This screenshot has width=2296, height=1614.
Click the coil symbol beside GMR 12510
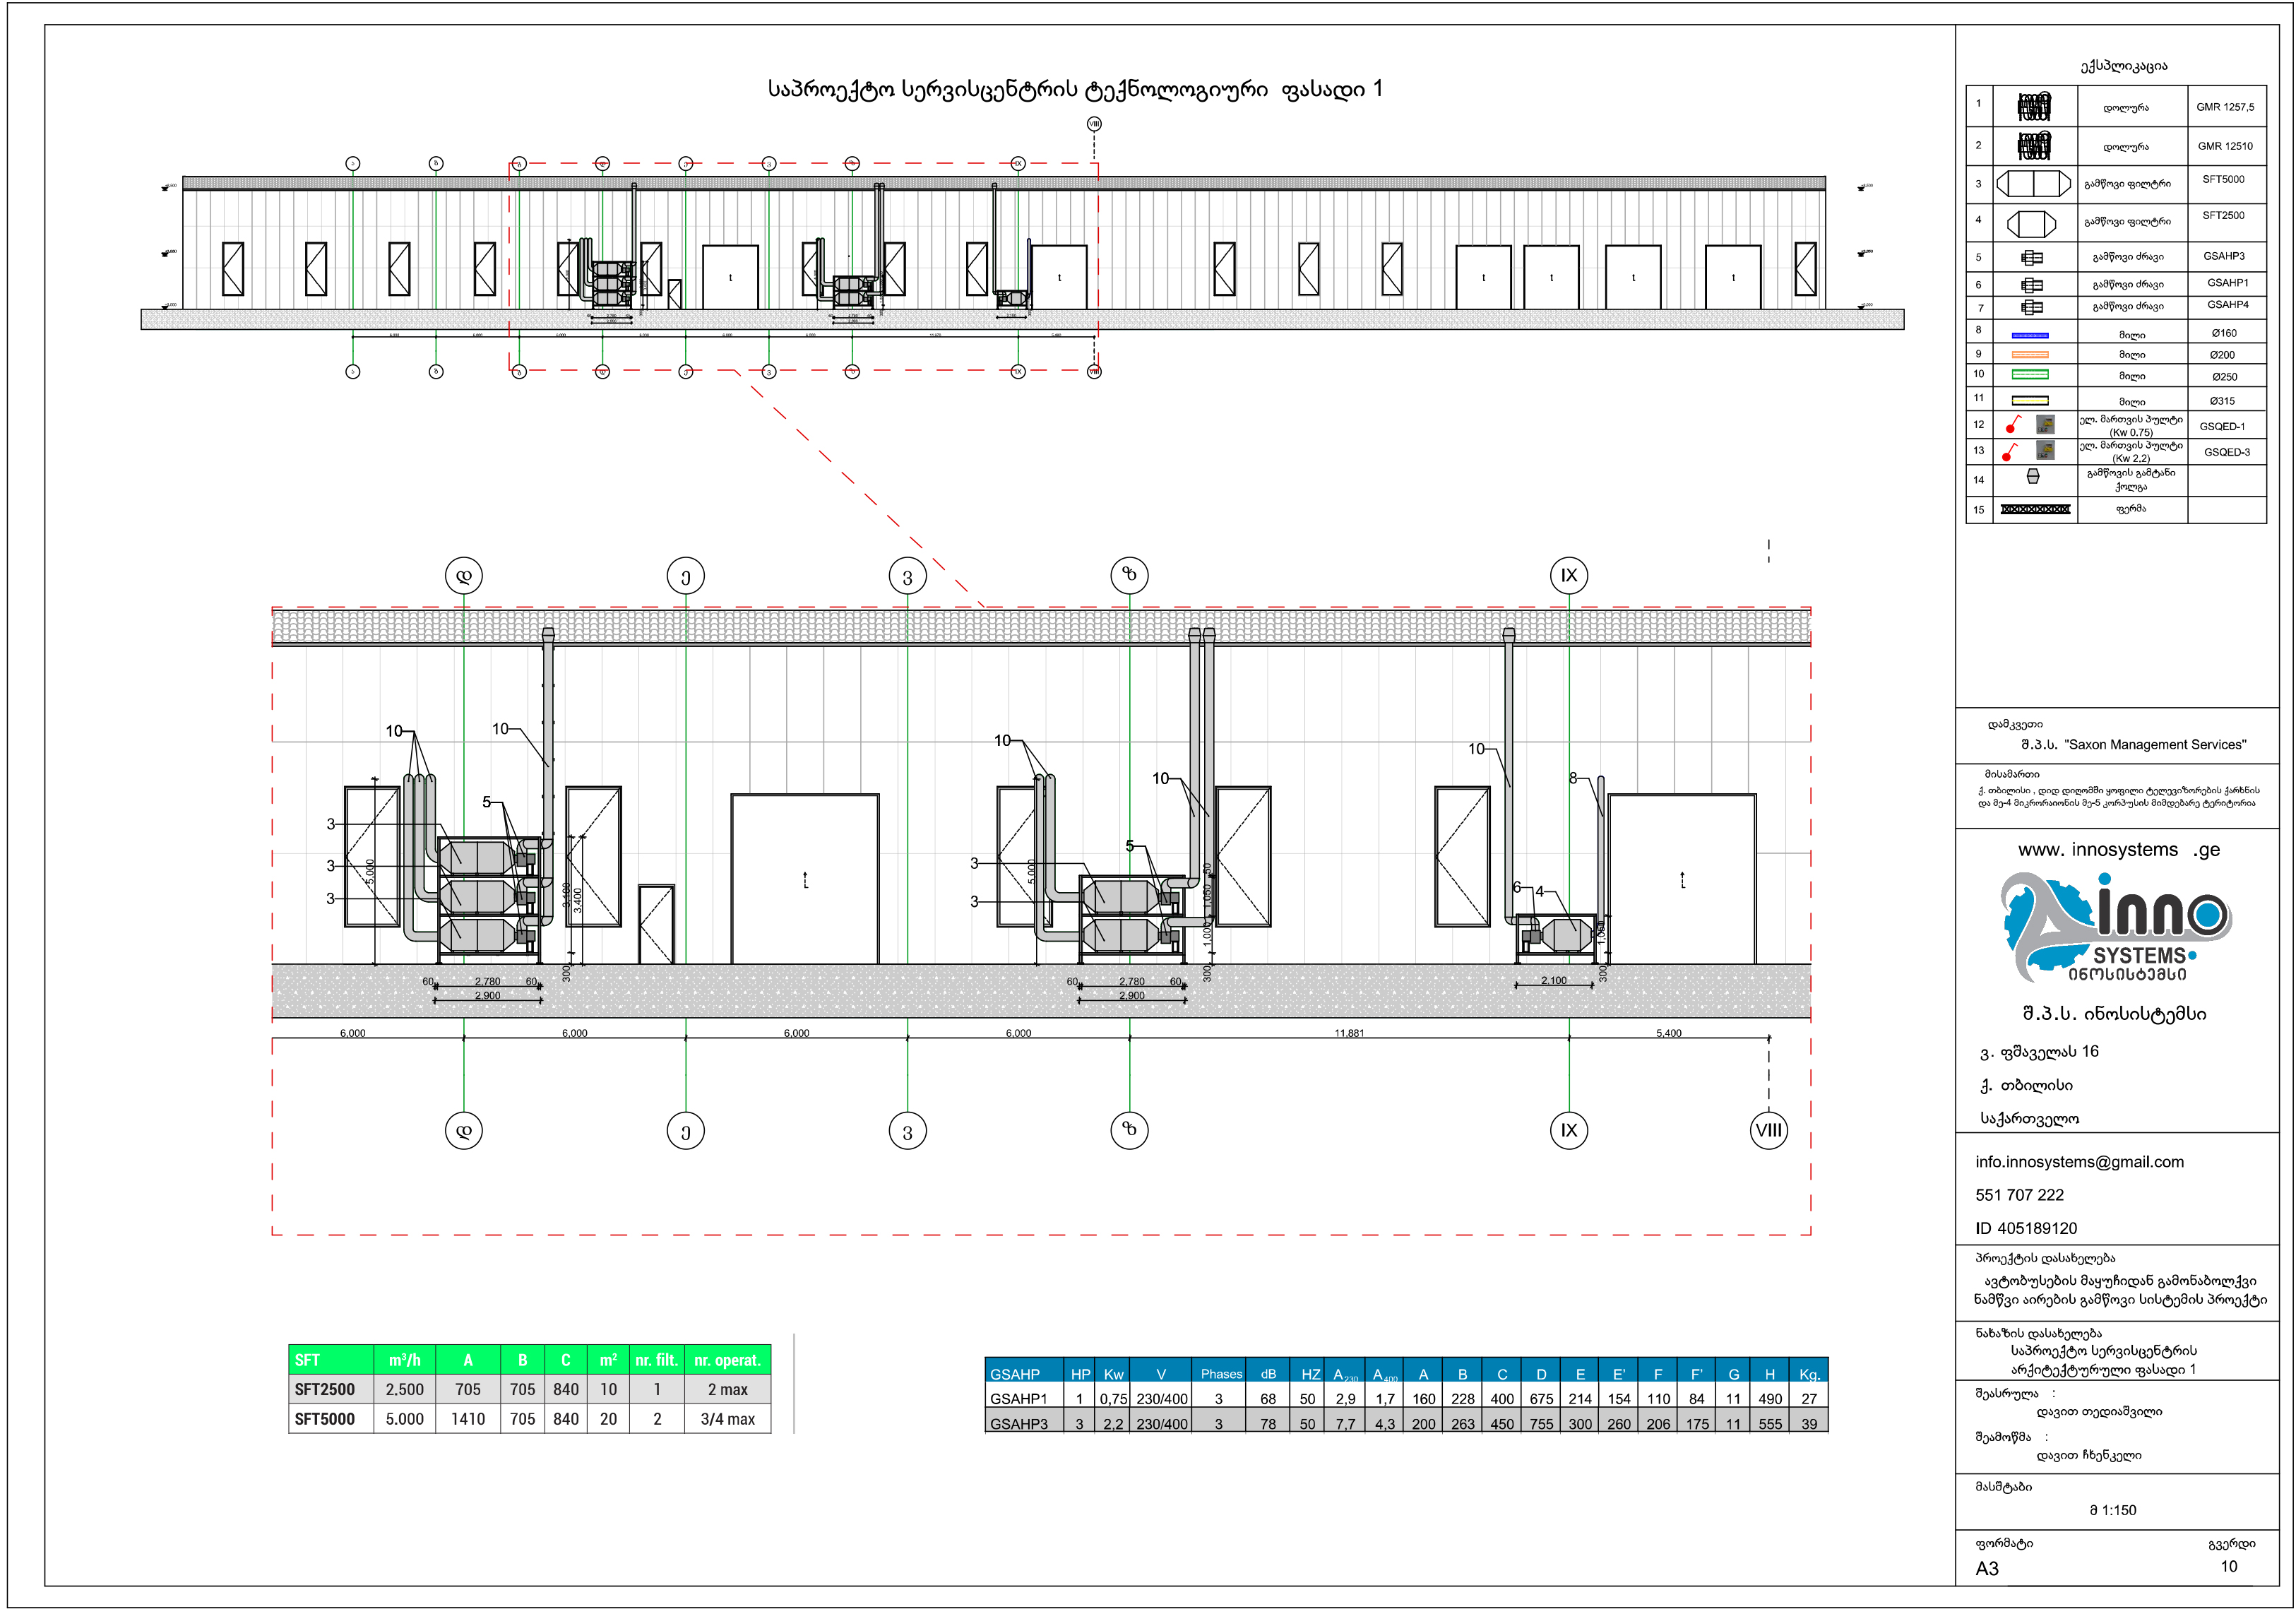[x=2033, y=146]
